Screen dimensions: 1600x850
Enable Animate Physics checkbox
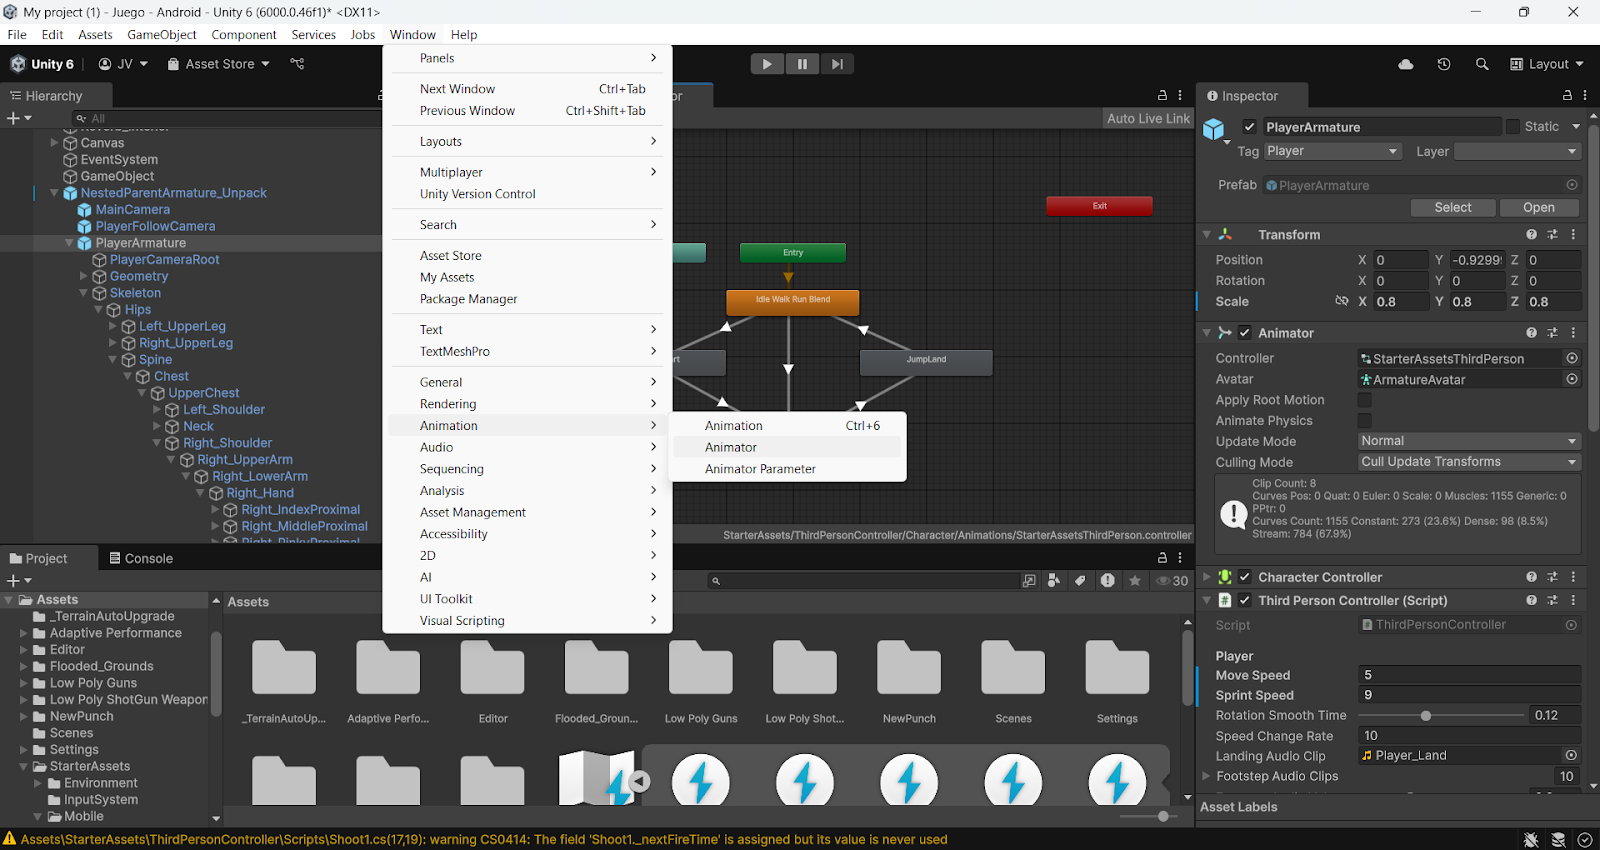(1364, 421)
